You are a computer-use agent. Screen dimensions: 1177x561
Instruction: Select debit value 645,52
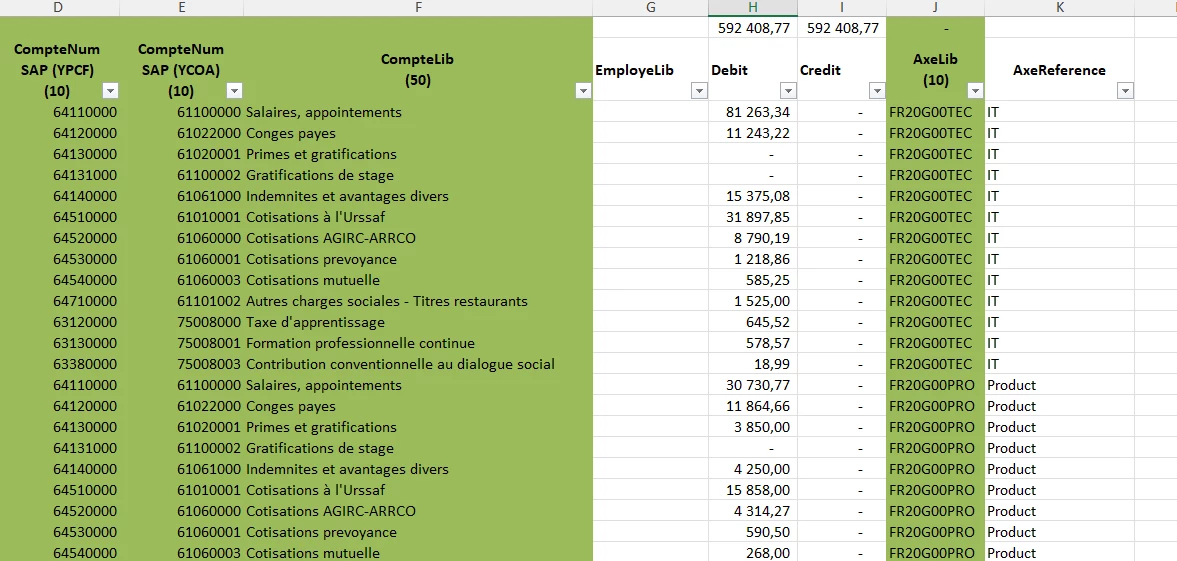[x=753, y=322]
